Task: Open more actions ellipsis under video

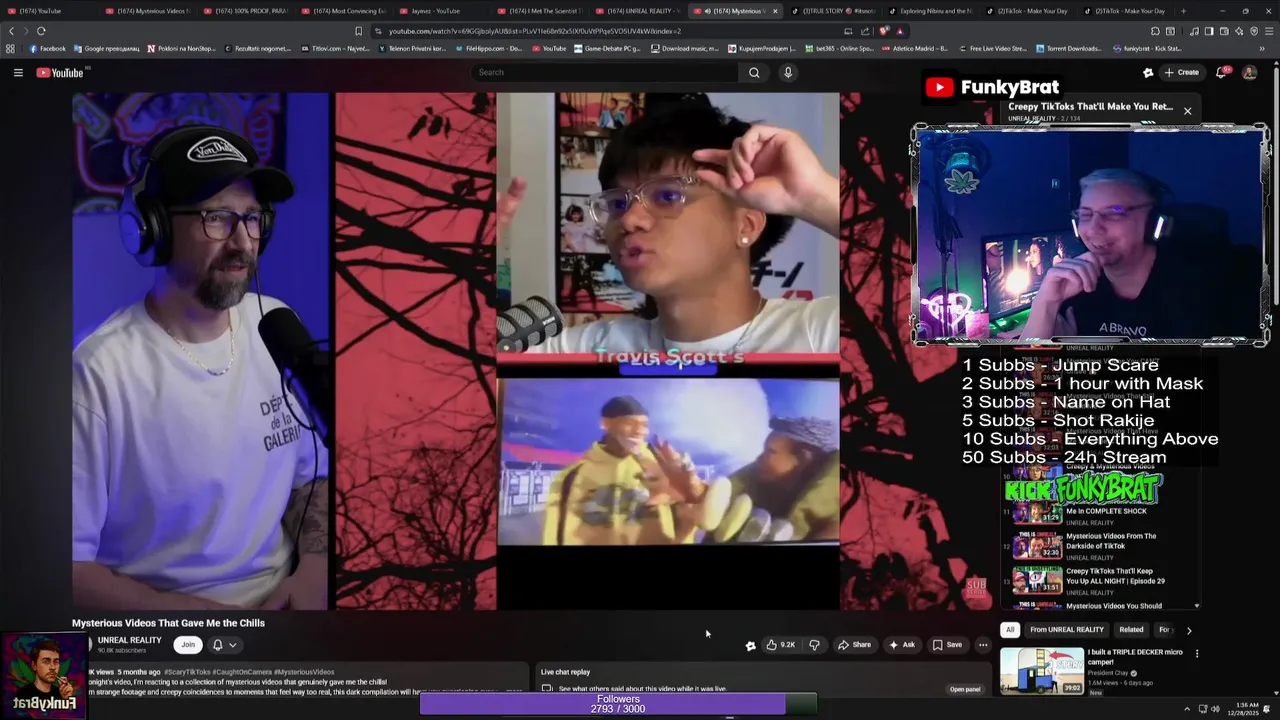Action: coord(983,645)
